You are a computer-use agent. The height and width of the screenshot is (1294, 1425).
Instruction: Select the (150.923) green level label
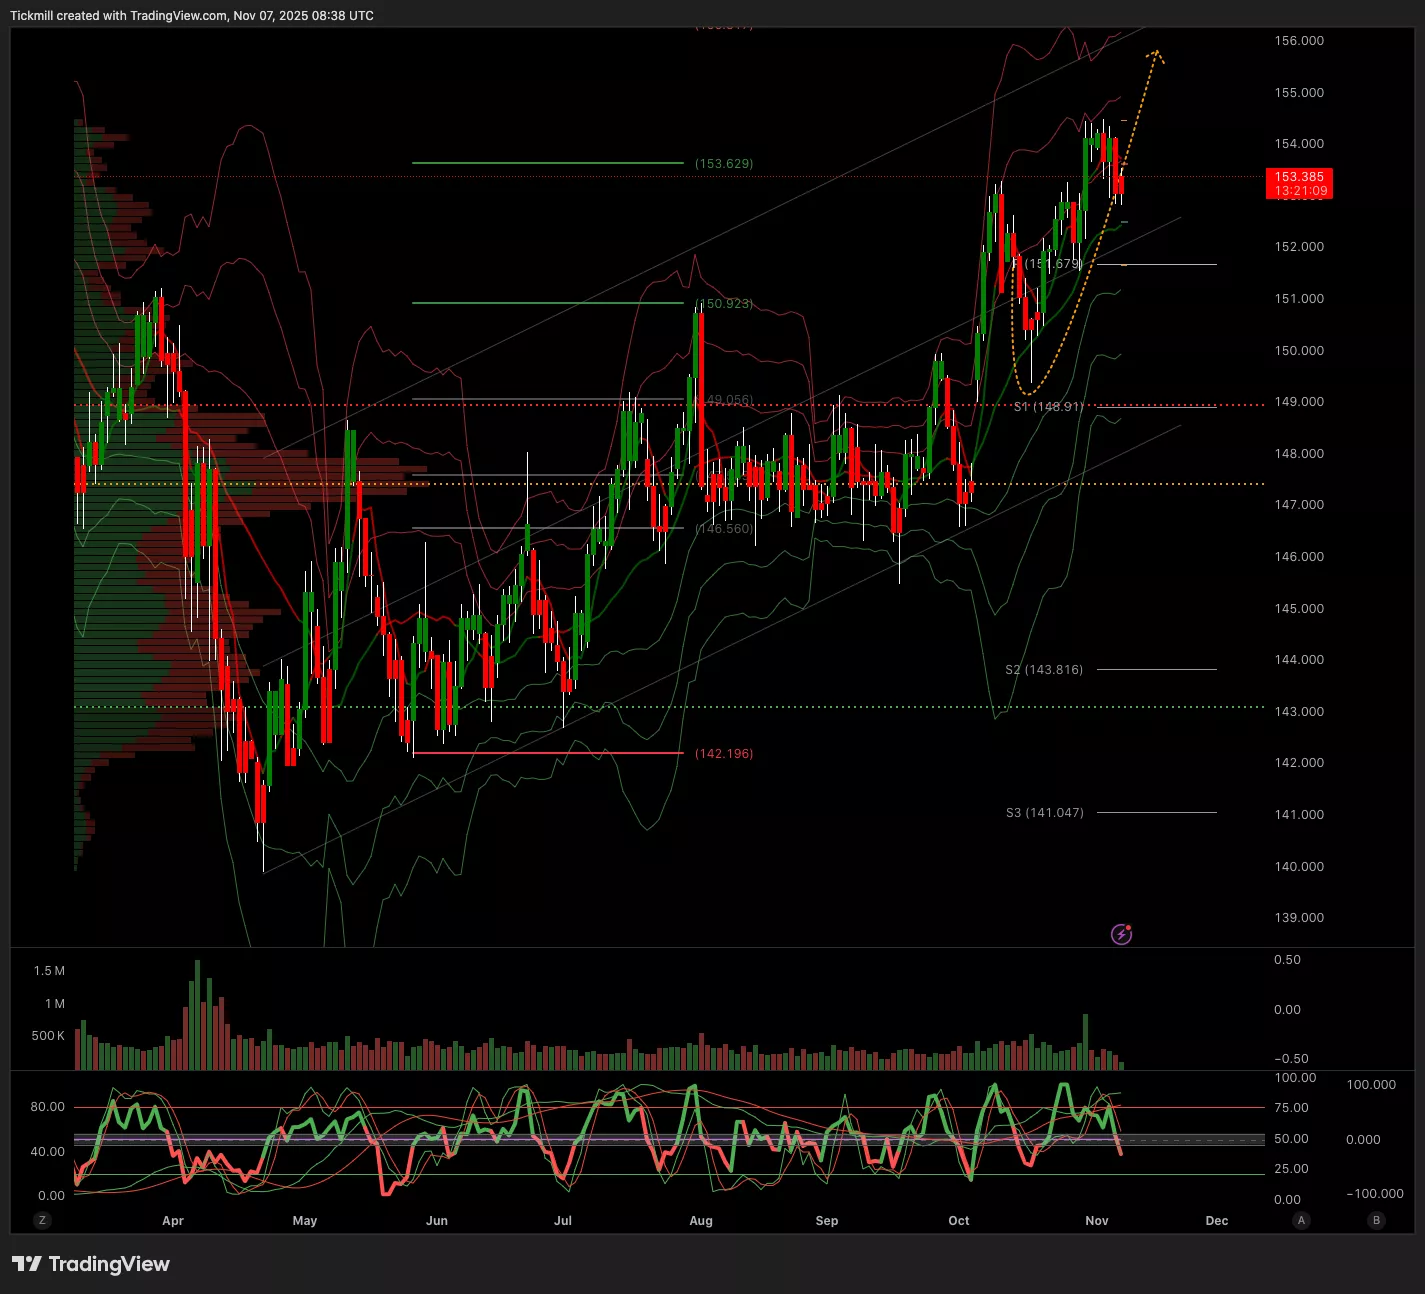click(724, 303)
